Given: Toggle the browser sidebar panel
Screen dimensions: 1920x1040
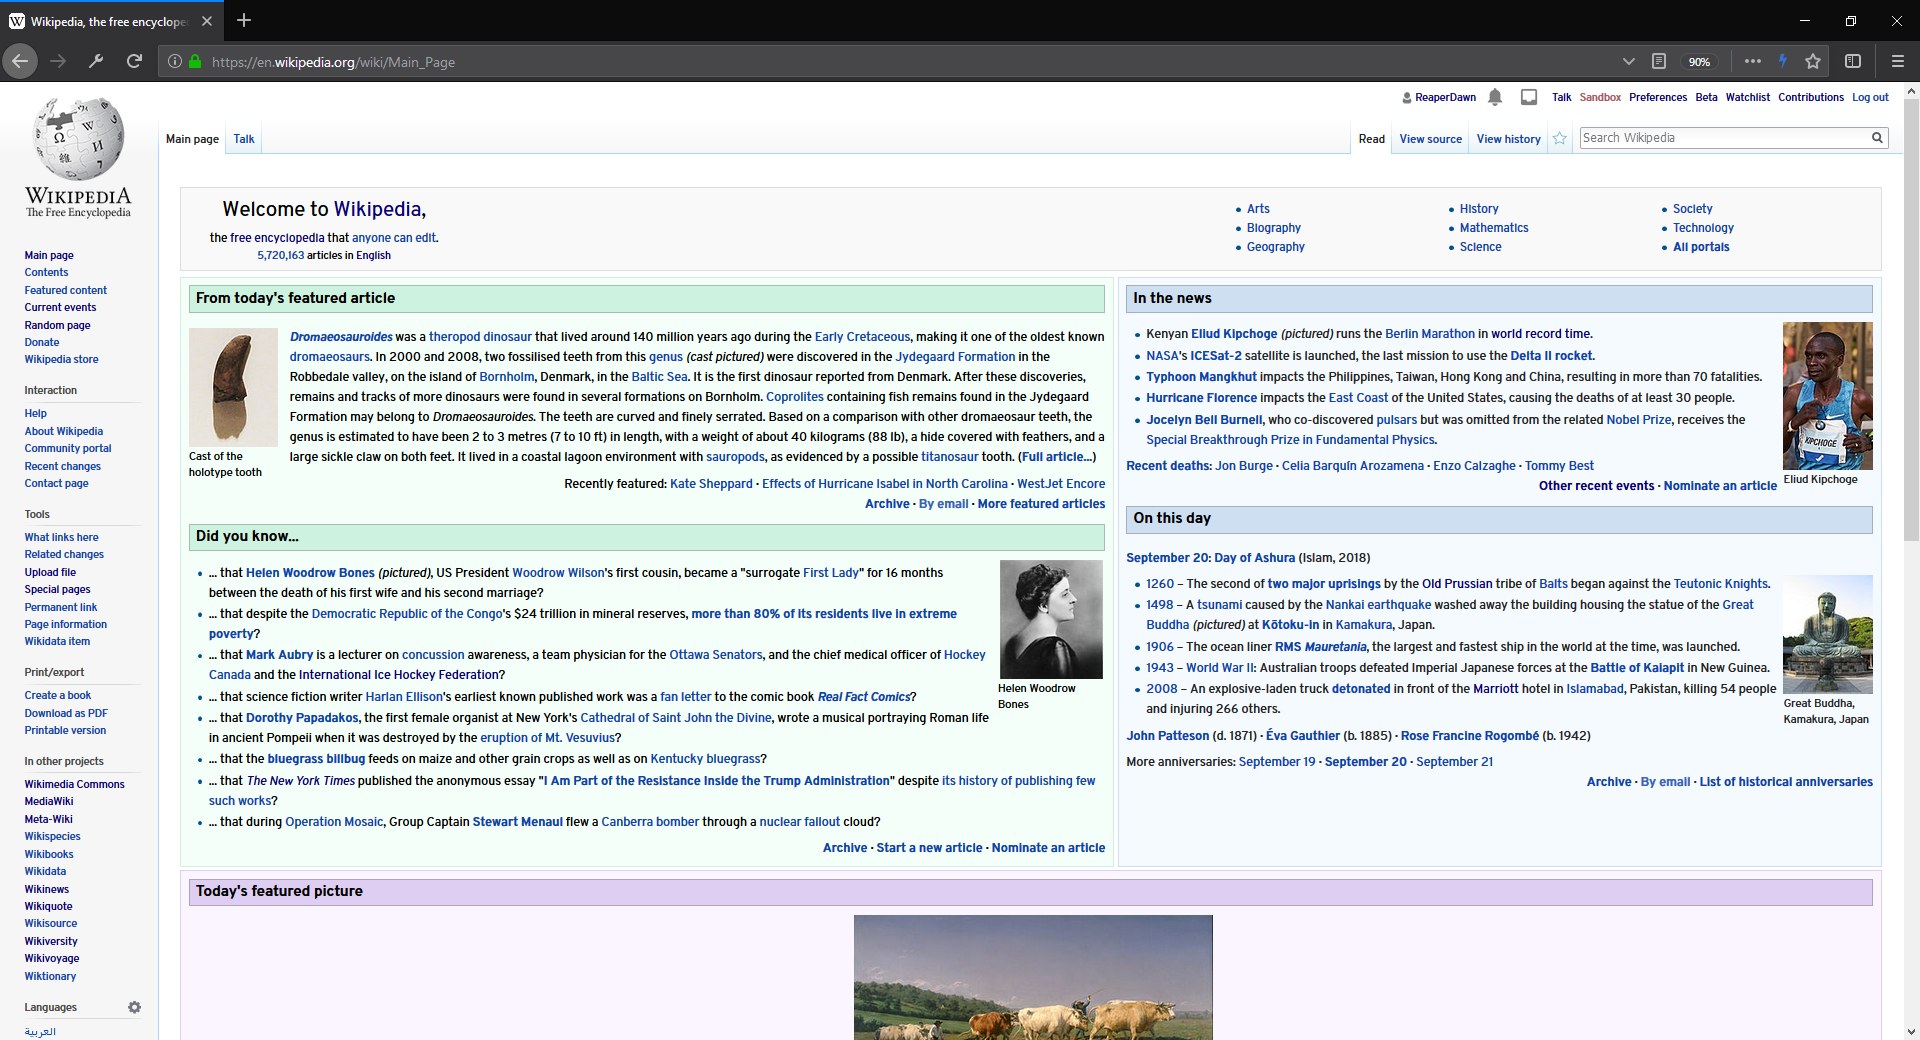Looking at the screenshot, I should pos(1852,61).
